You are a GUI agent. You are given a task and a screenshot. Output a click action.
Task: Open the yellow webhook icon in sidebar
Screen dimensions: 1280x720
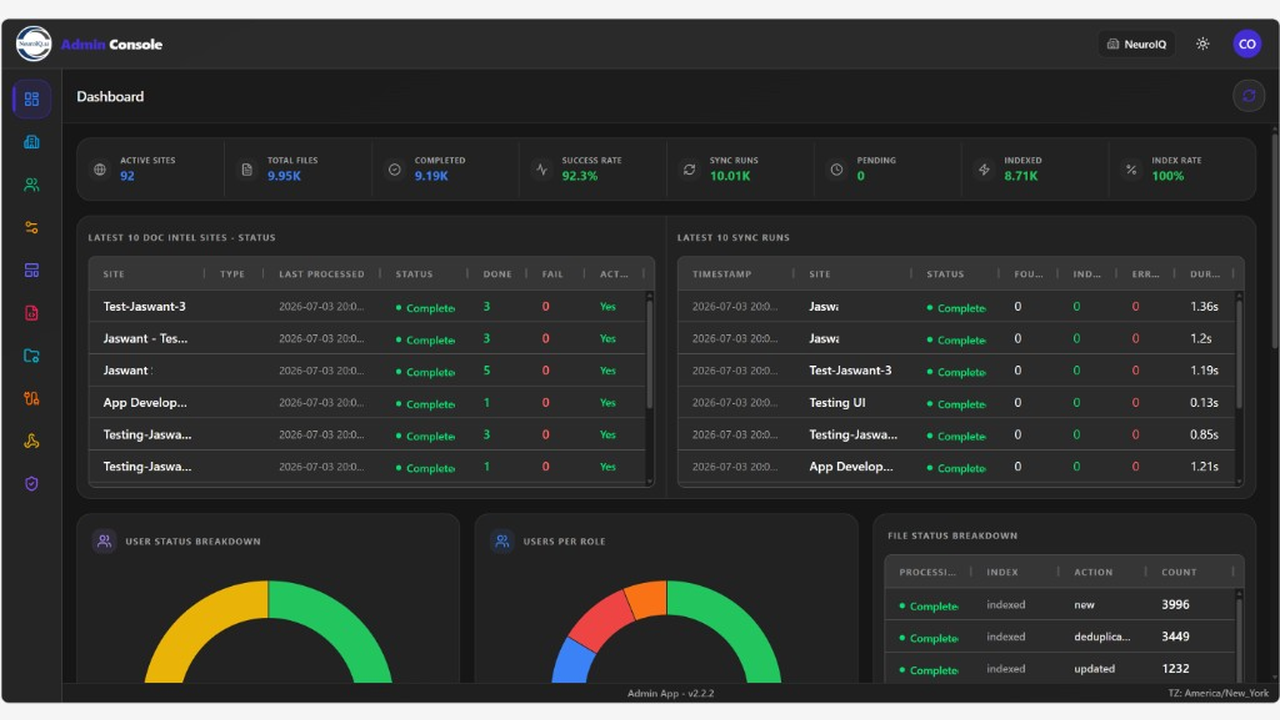point(32,441)
